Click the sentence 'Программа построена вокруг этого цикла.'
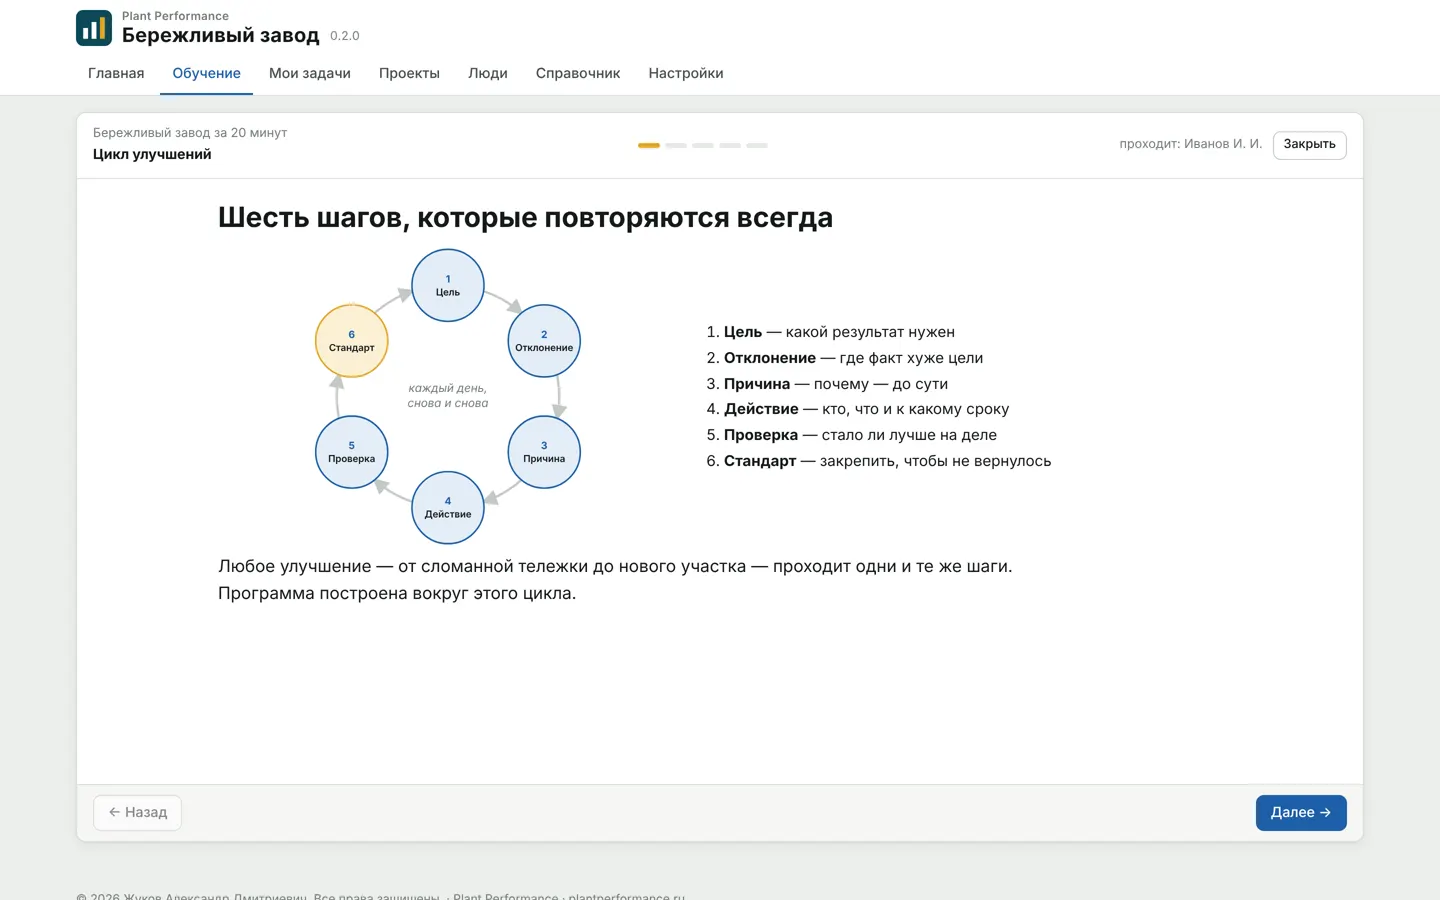This screenshot has height=900, width=1440. point(397,593)
